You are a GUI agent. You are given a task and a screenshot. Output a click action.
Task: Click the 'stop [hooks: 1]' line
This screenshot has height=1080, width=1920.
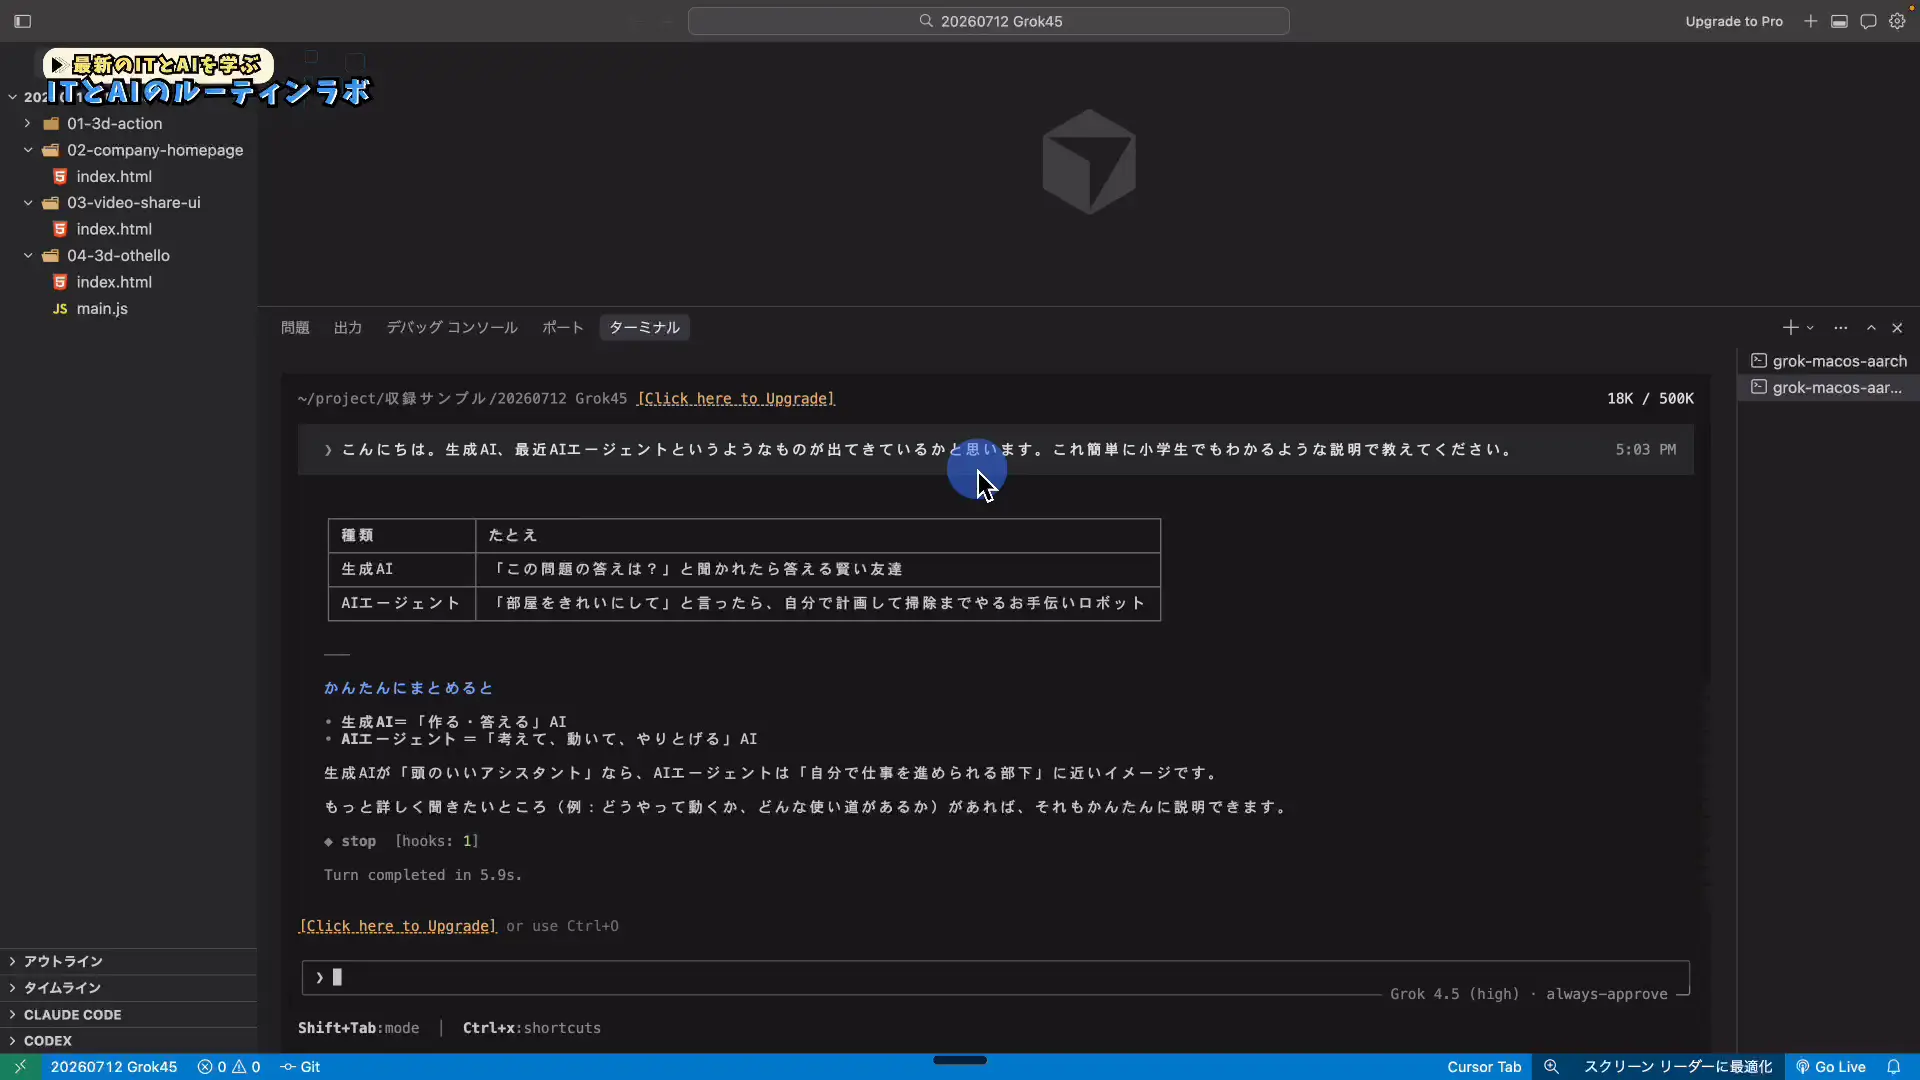pyautogui.click(x=401, y=842)
